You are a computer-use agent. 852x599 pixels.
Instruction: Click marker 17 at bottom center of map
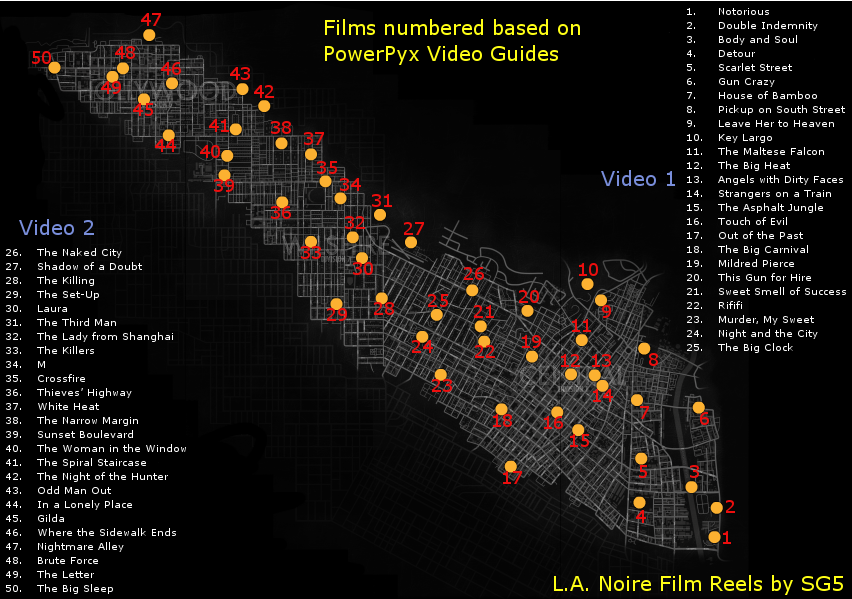click(x=511, y=465)
